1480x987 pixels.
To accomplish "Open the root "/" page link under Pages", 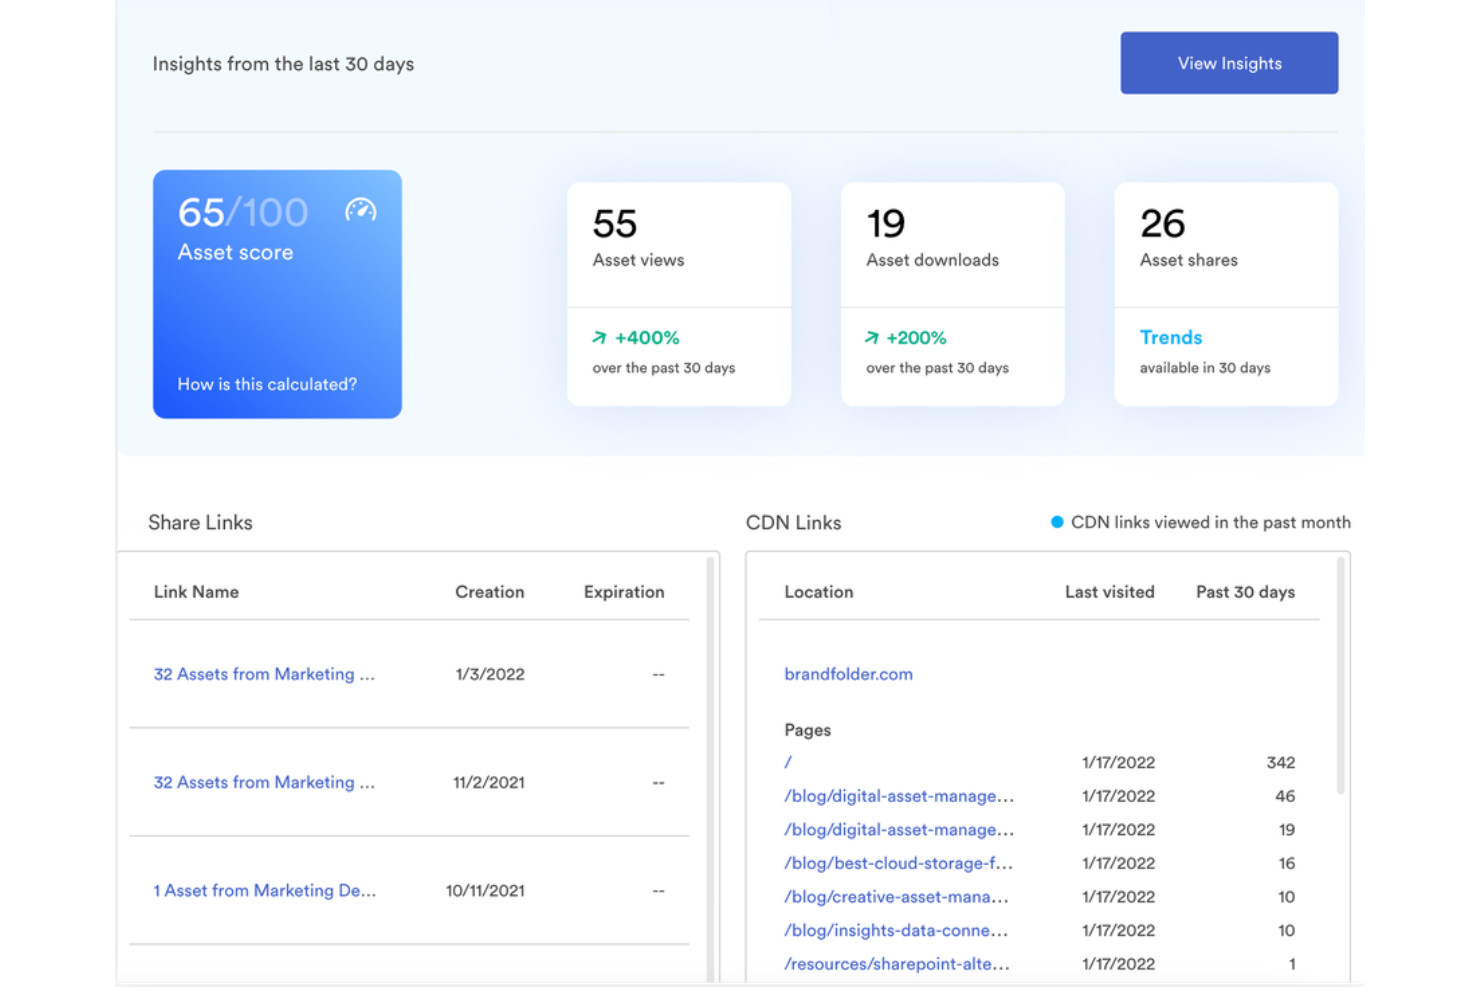I will (788, 762).
